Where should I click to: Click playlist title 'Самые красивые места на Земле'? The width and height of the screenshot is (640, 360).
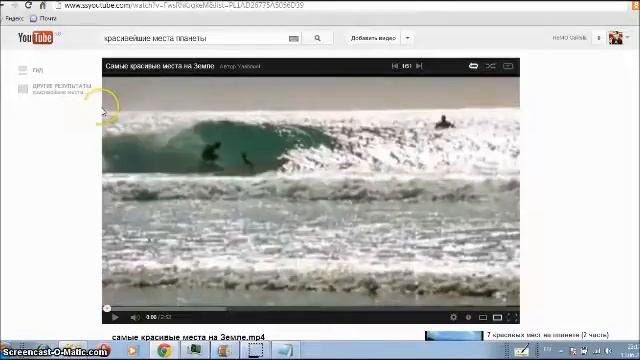[160, 66]
